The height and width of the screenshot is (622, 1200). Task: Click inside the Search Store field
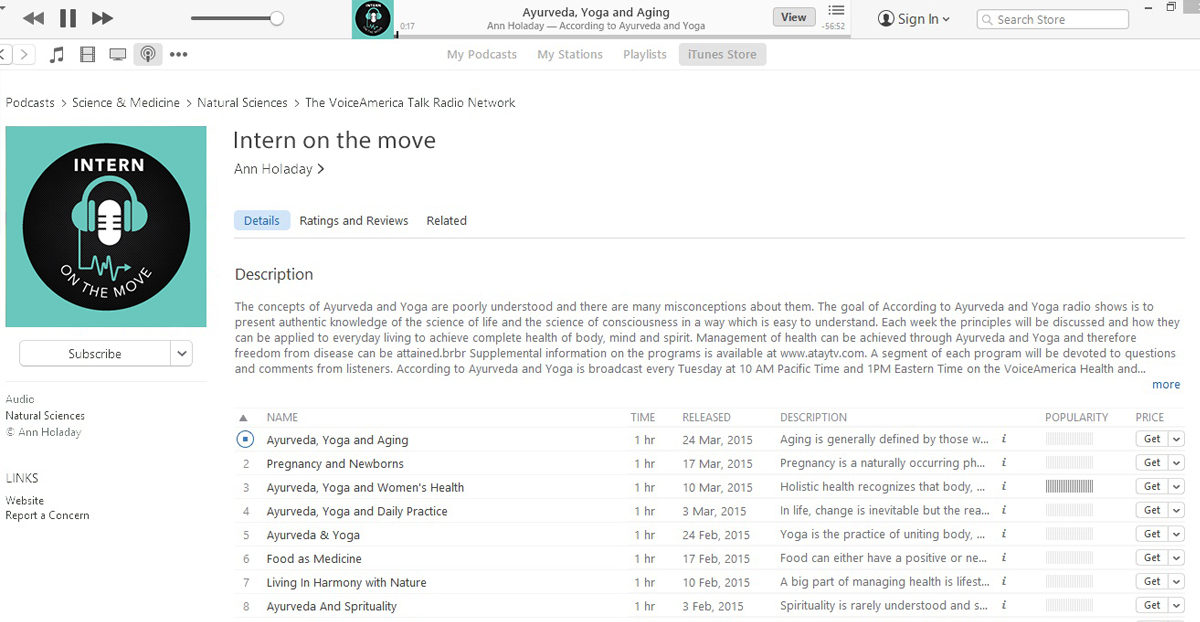click(x=1052, y=19)
